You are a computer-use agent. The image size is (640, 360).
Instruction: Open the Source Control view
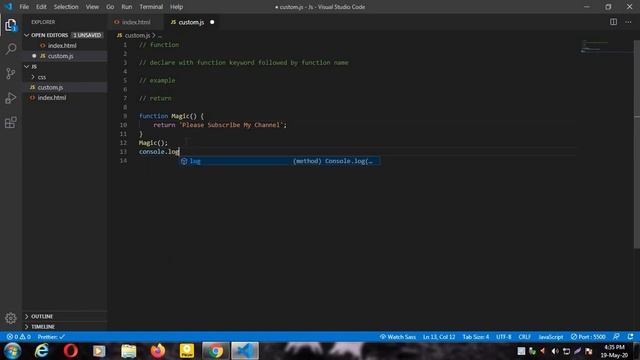click(11, 73)
